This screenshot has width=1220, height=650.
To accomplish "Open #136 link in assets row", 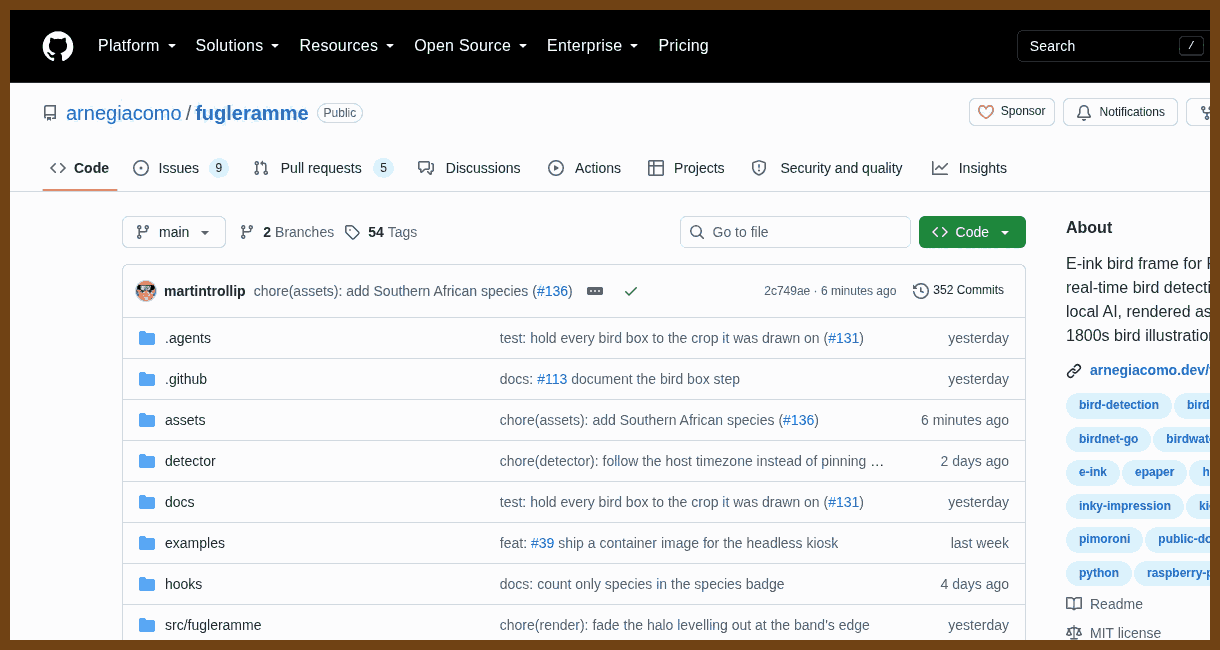I will pos(798,420).
